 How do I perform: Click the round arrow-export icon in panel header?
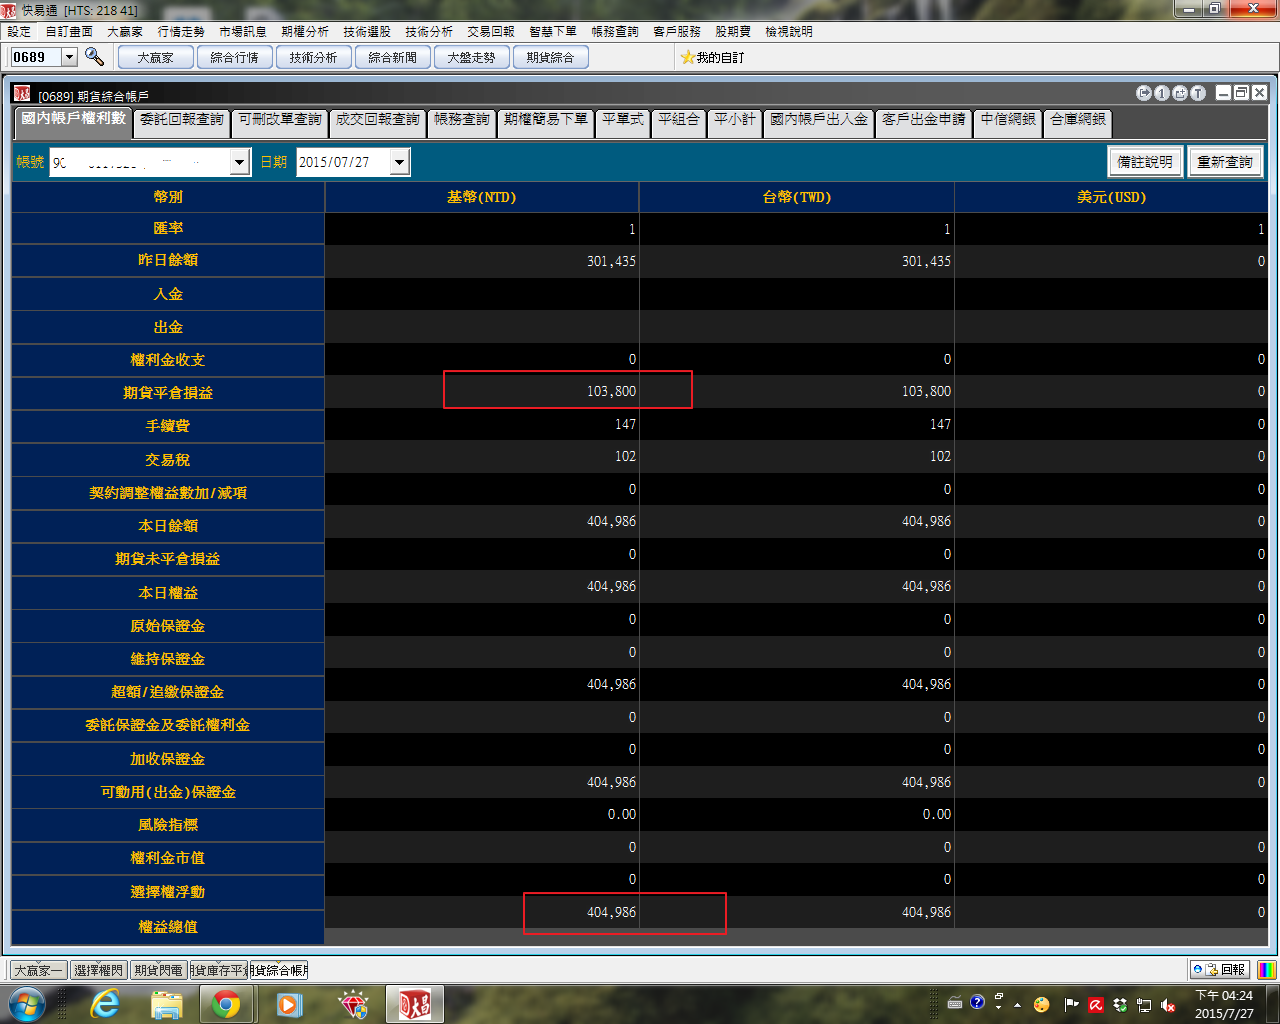click(1144, 93)
